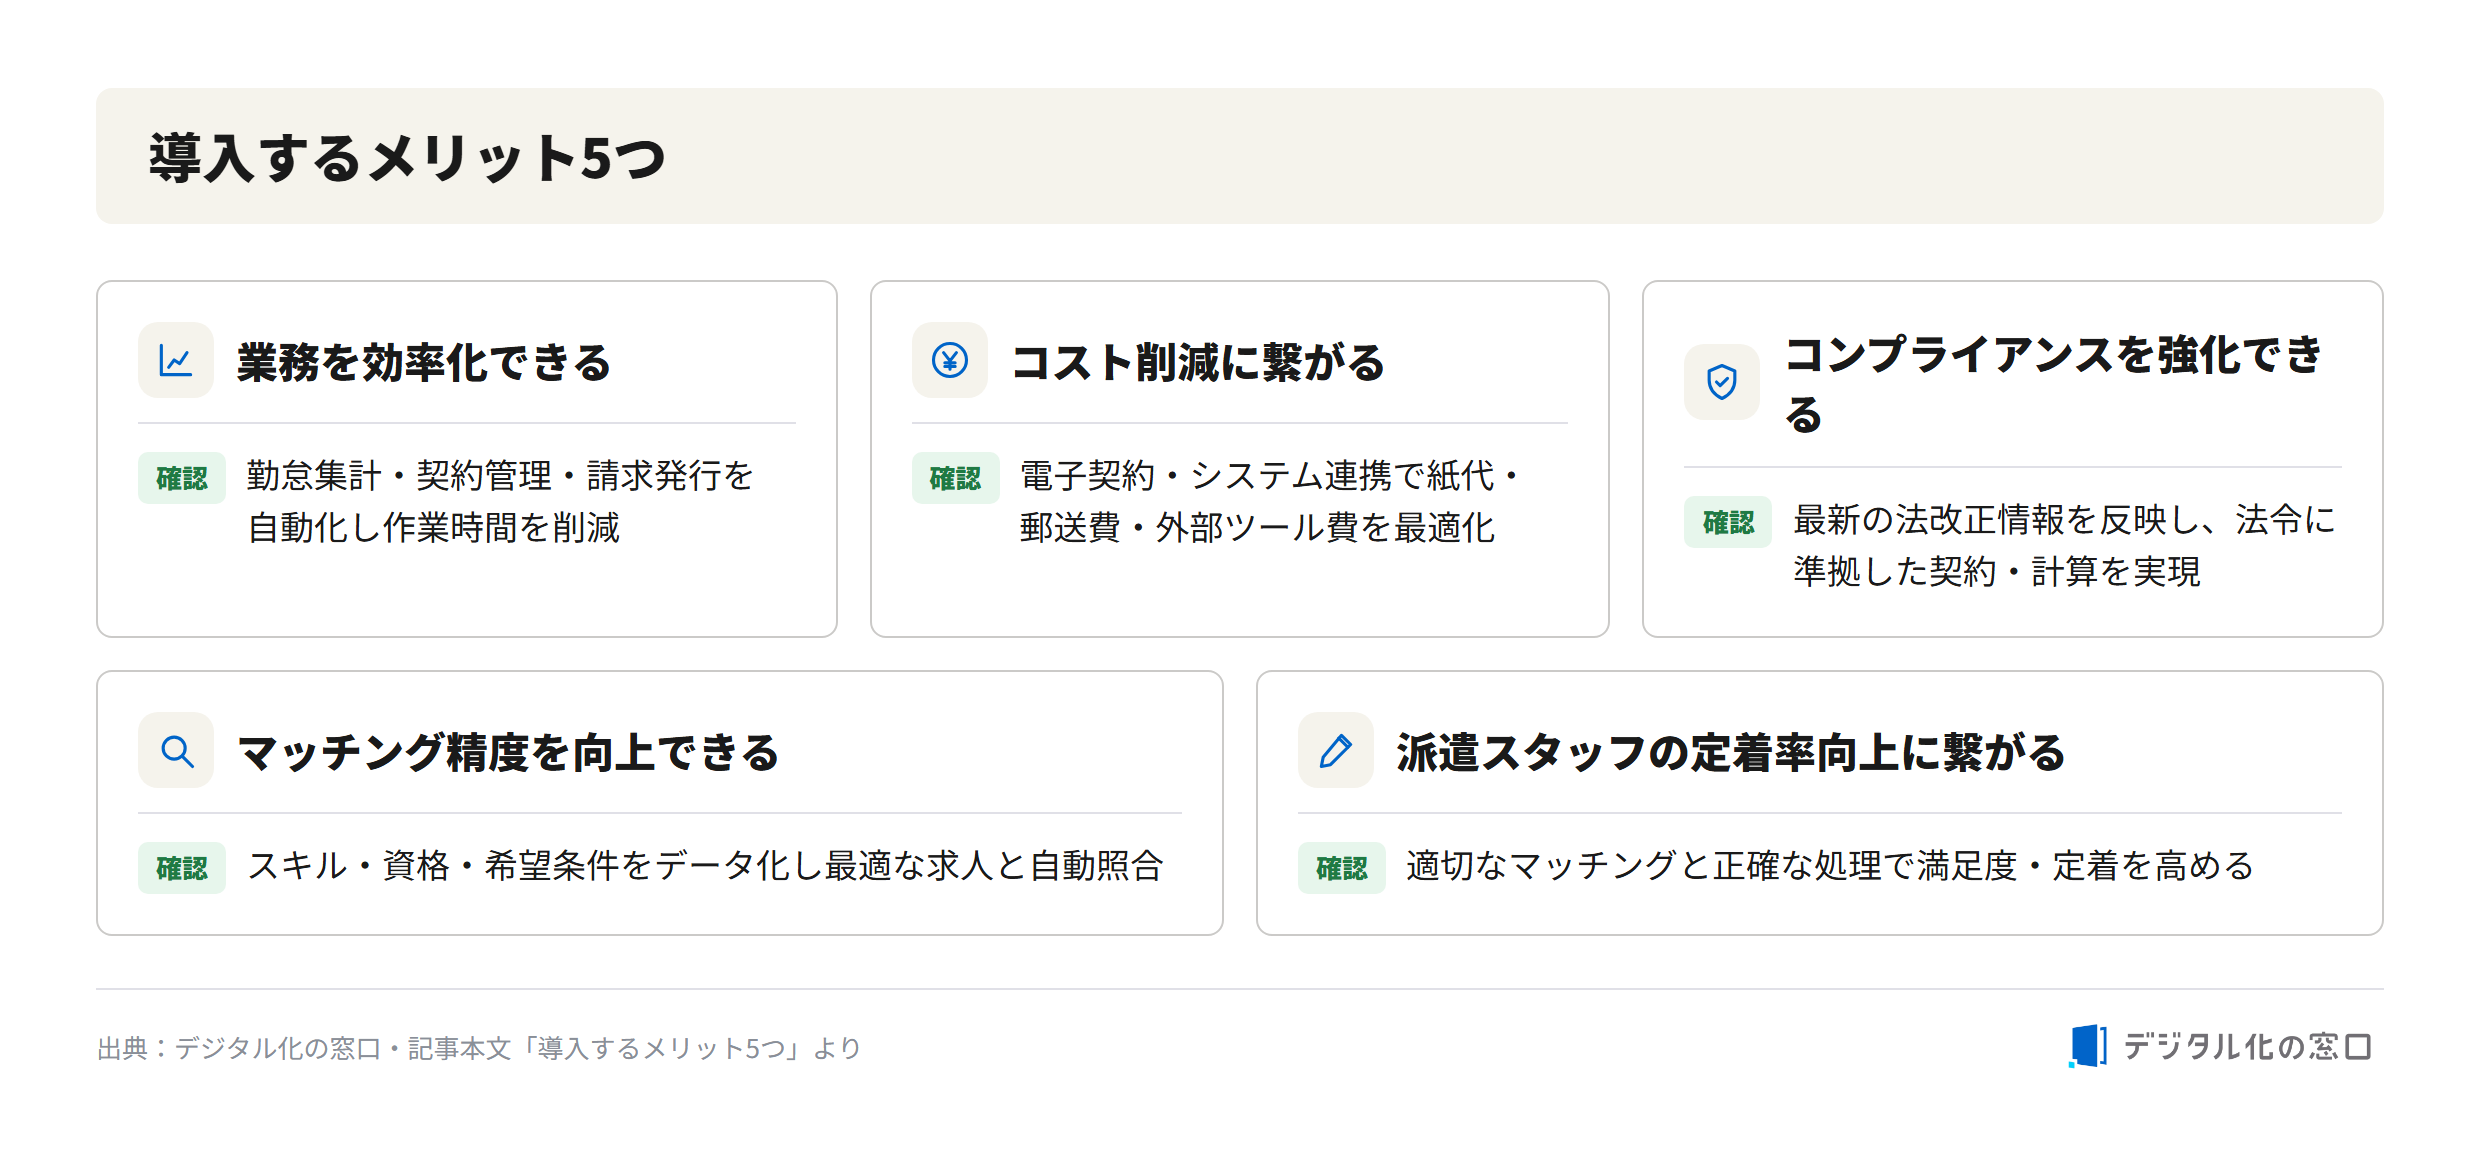The width and height of the screenshot is (2480, 1164).
Task: Click the デジタル化の窓口 brand name text
Action: point(2247,1046)
